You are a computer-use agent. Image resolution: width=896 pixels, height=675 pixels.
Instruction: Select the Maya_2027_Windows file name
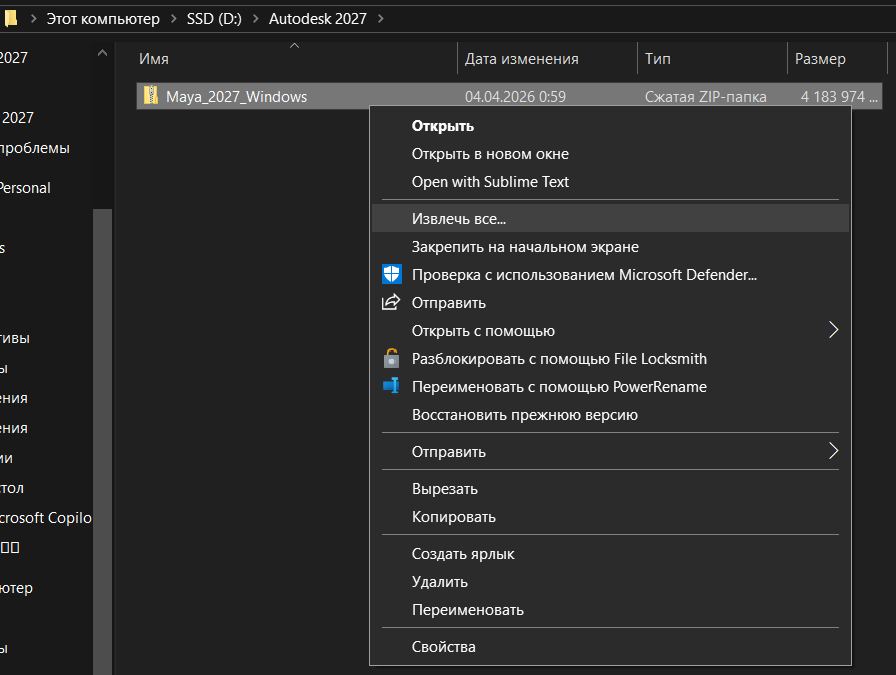click(236, 97)
